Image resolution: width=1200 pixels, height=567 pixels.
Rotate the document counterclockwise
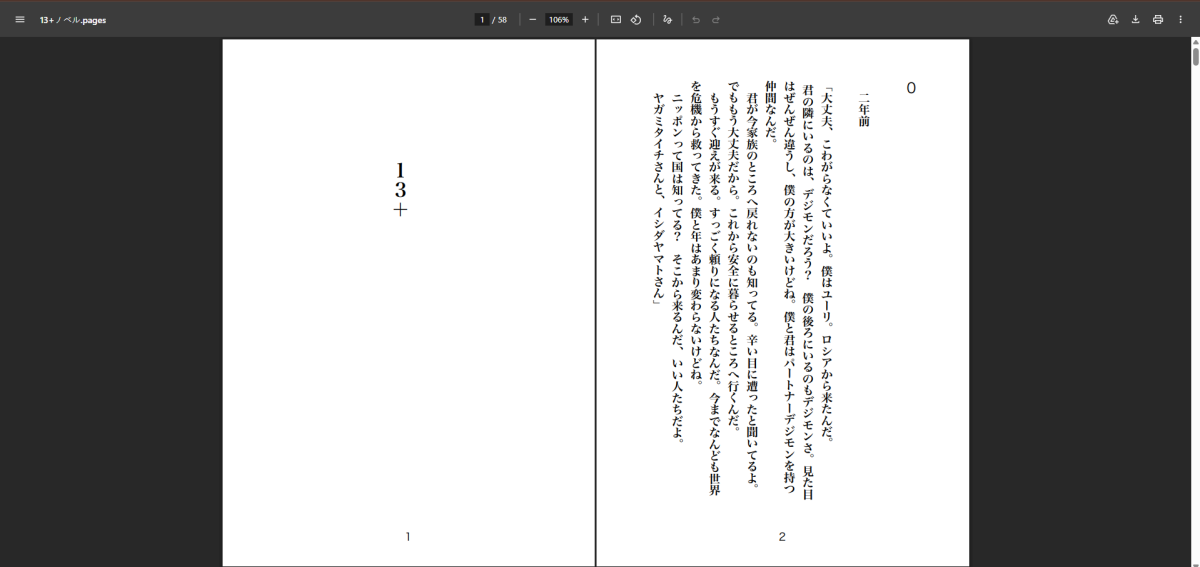pos(636,19)
